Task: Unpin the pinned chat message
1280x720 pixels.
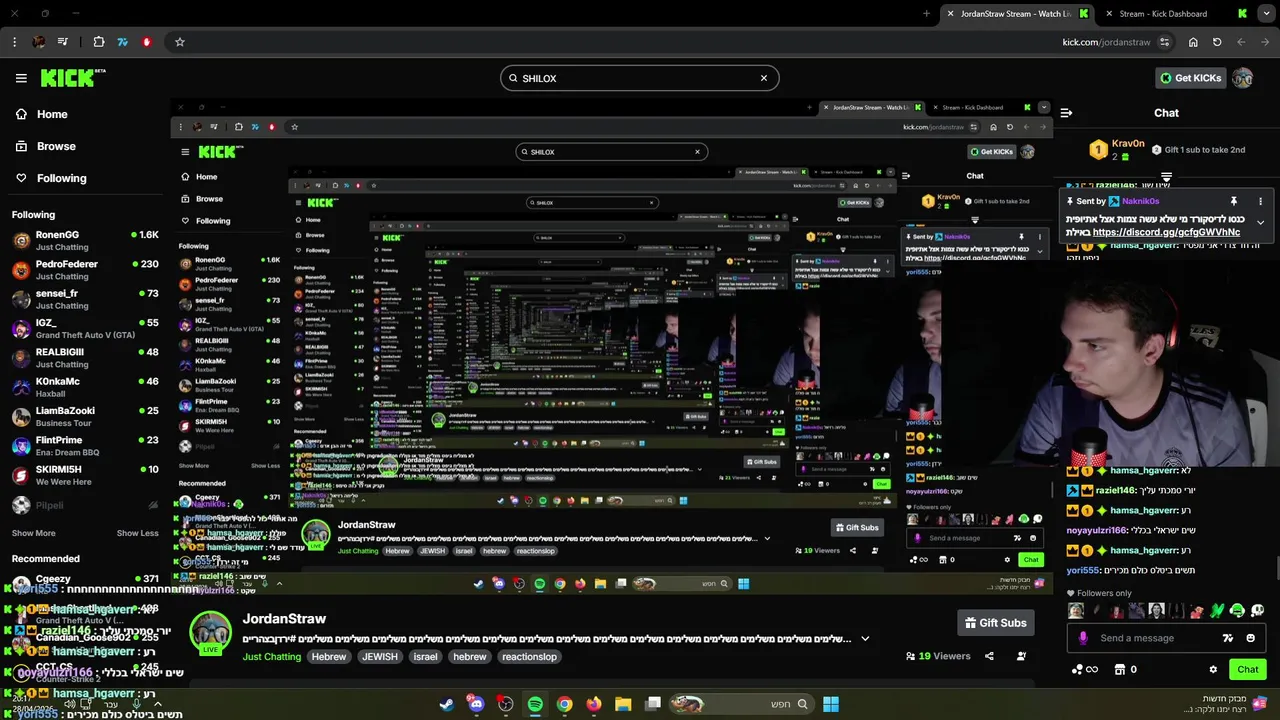Action: coord(1234,201)
